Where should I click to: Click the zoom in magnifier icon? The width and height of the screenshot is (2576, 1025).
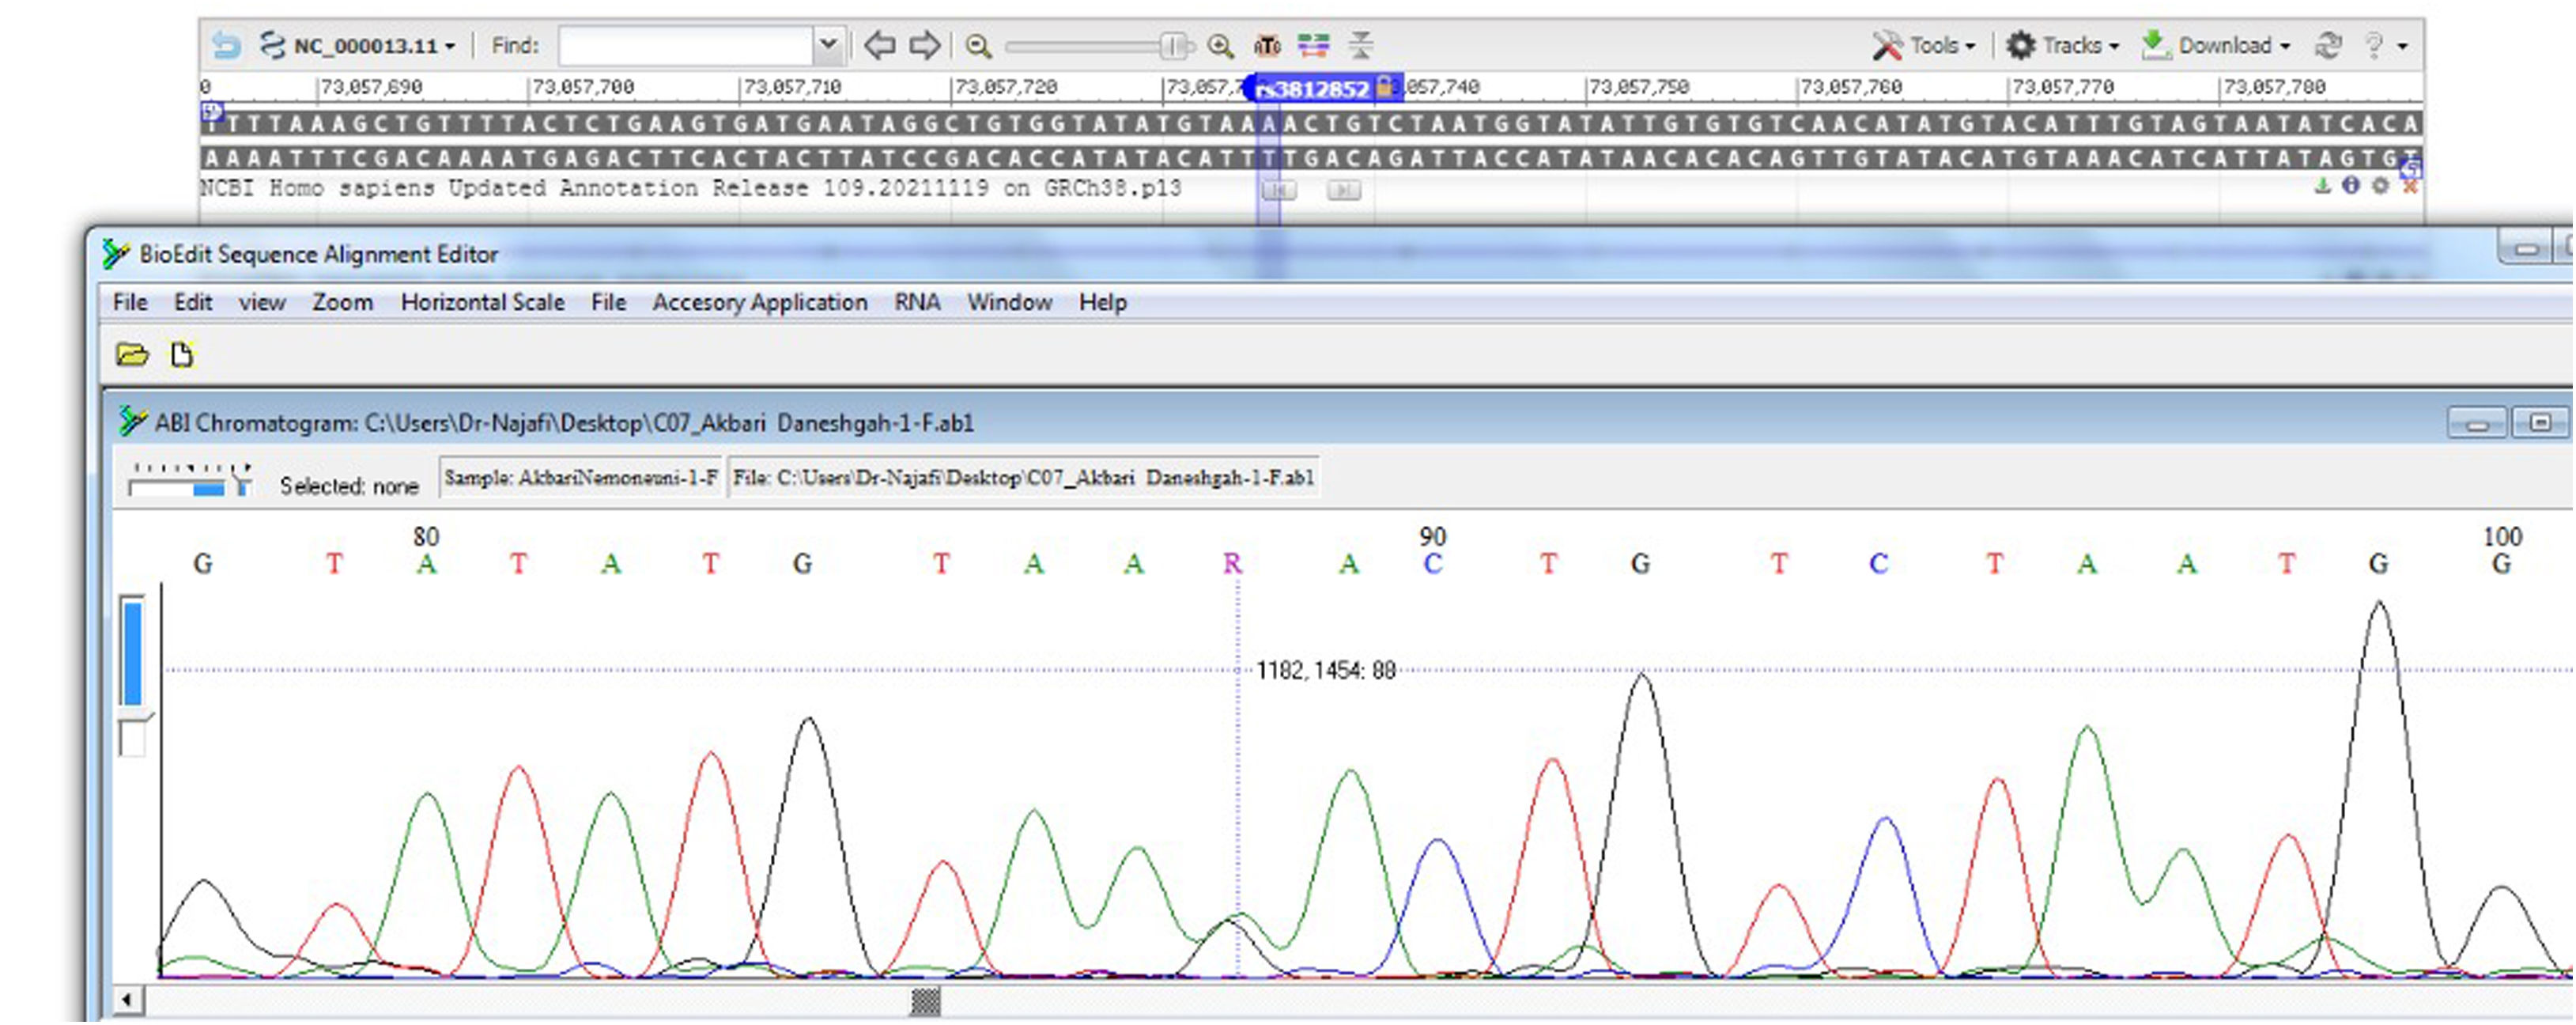point(1220,46)
